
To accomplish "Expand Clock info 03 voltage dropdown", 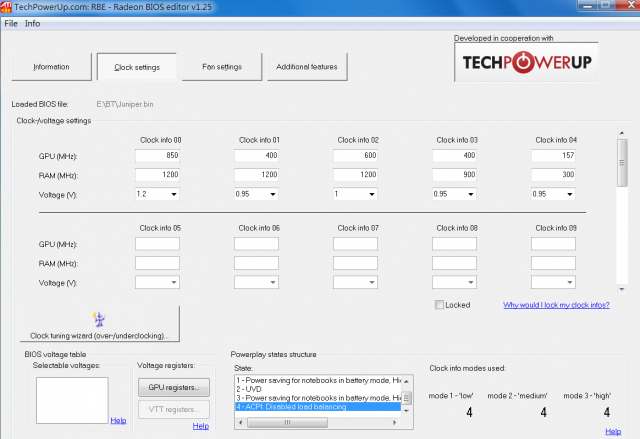I will 471,194.
